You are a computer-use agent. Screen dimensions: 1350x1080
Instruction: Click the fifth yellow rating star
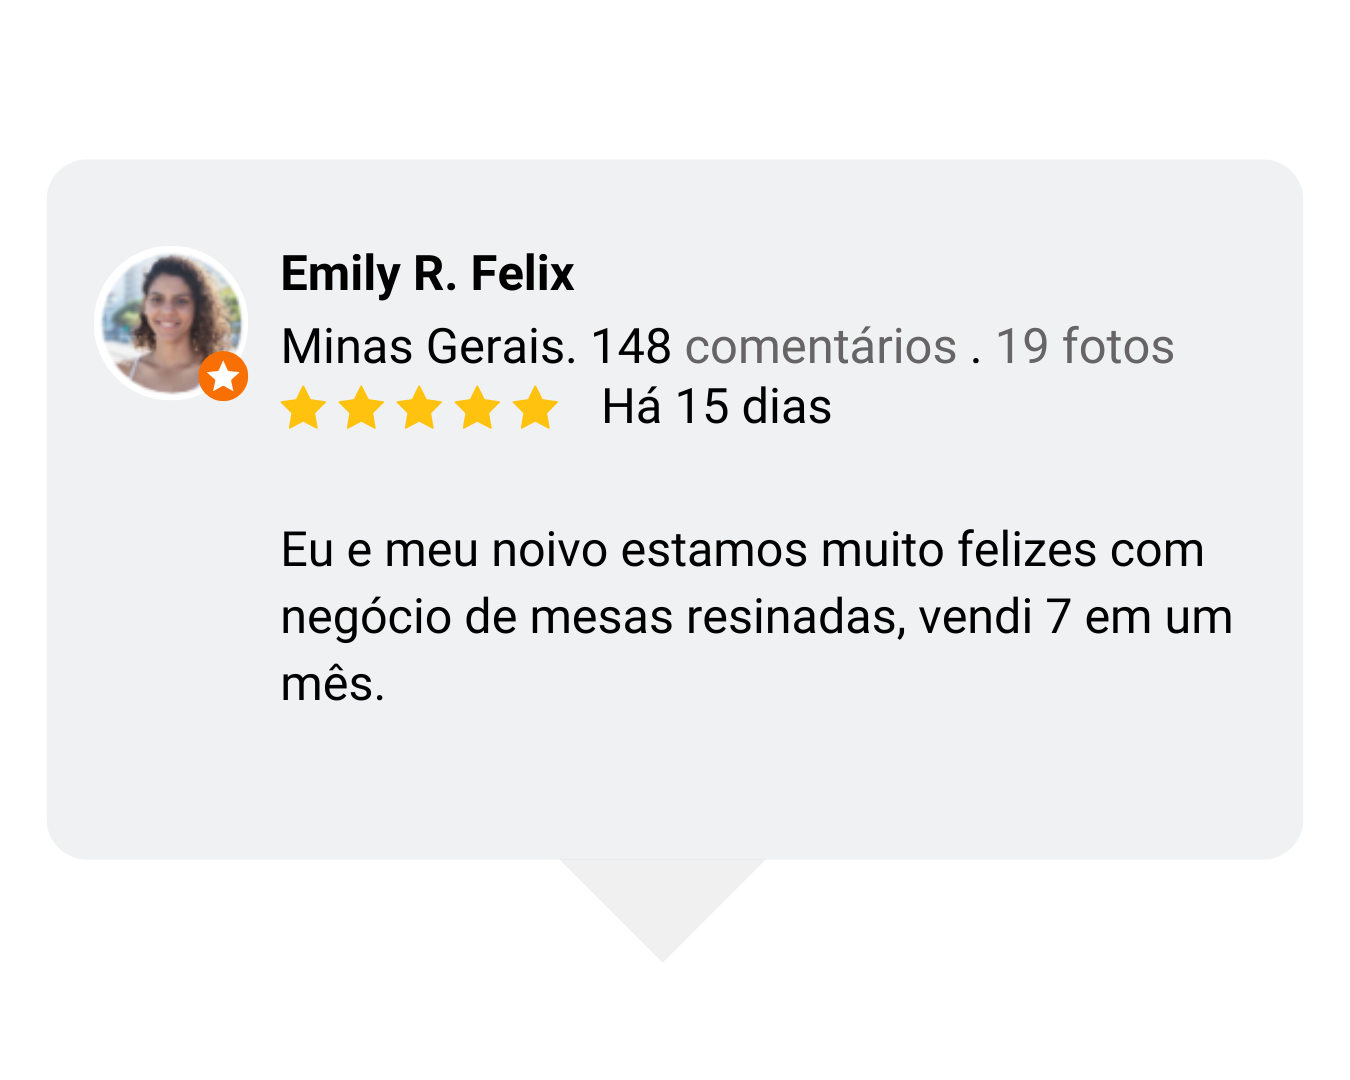pyautogui.click(x=537, y=408)
